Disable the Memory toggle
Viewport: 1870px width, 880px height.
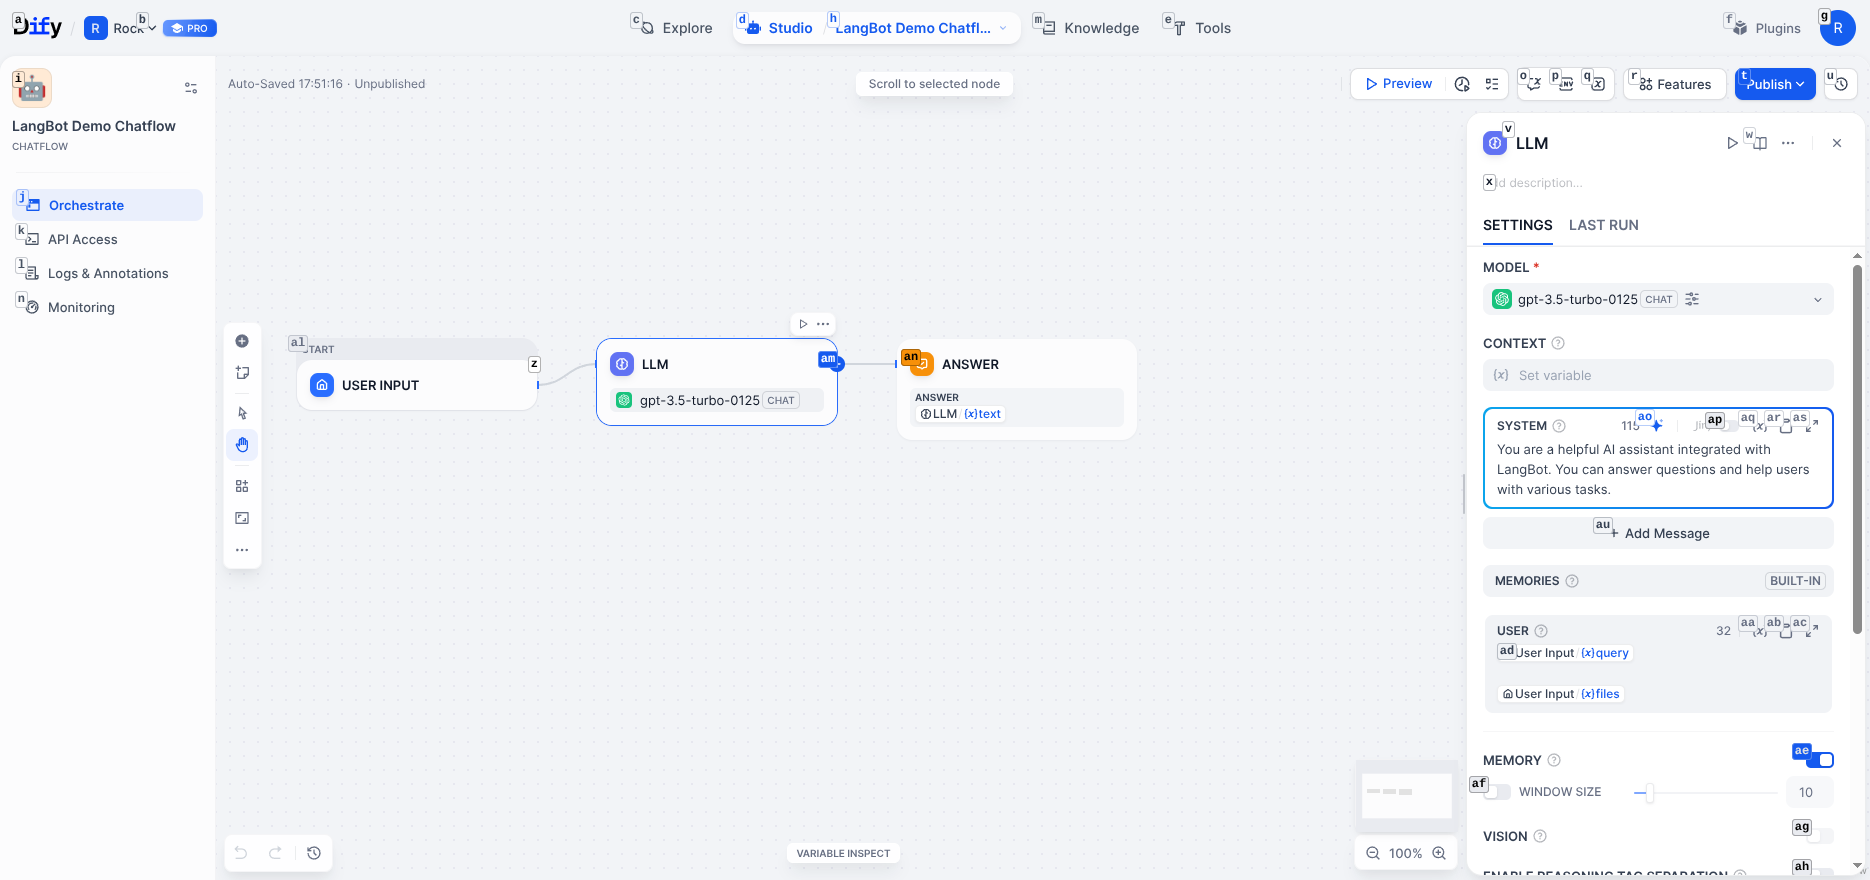tap(1820, 760)
